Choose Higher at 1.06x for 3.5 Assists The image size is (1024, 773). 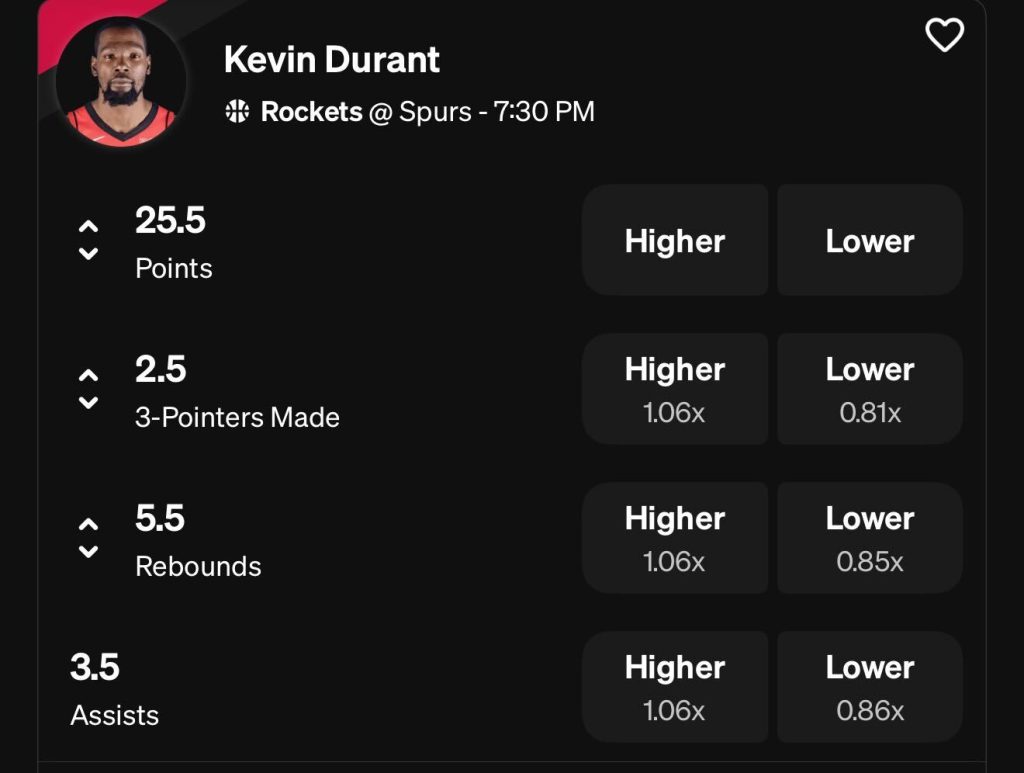675,686
